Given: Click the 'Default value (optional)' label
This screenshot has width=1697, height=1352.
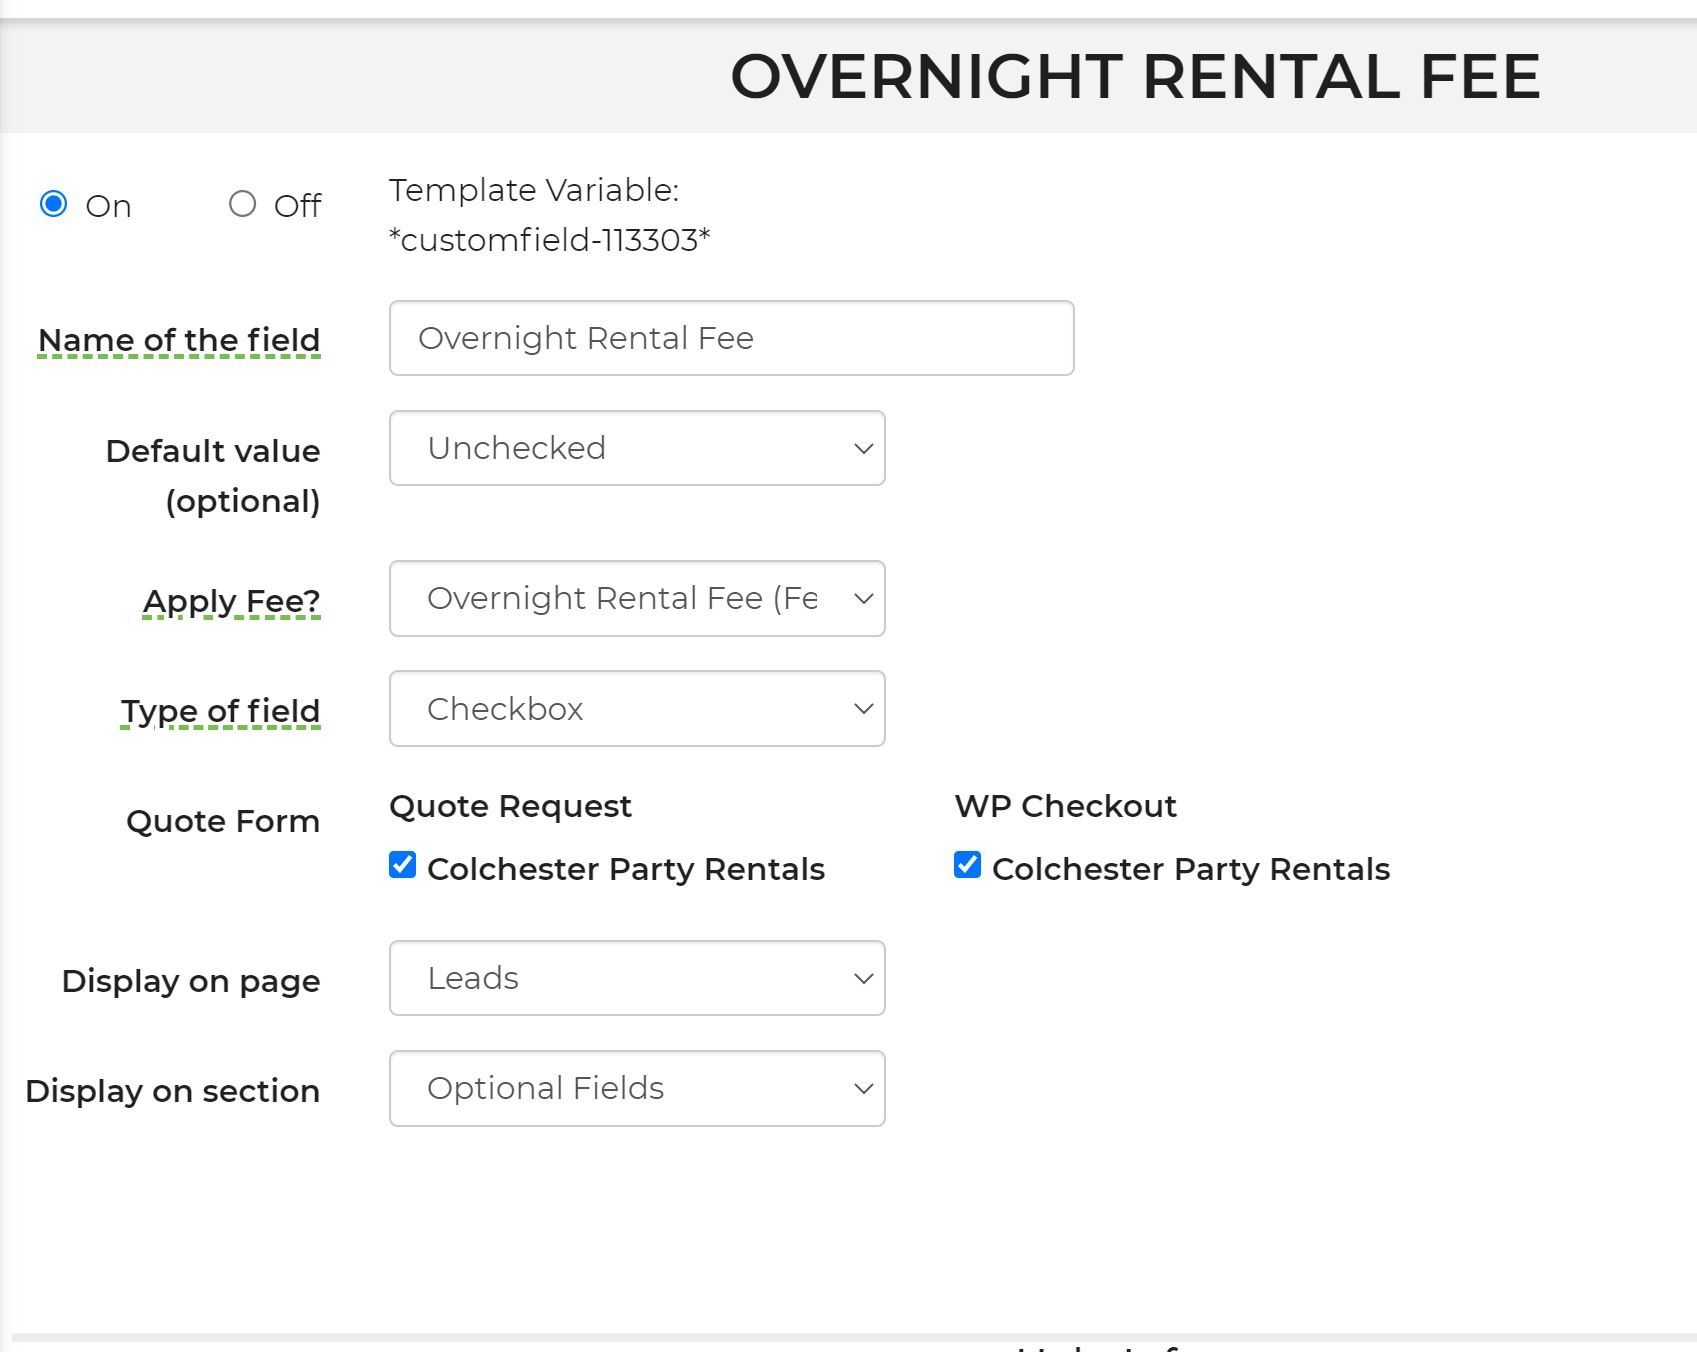Looking at the screenshot, I should pos(213,475).
